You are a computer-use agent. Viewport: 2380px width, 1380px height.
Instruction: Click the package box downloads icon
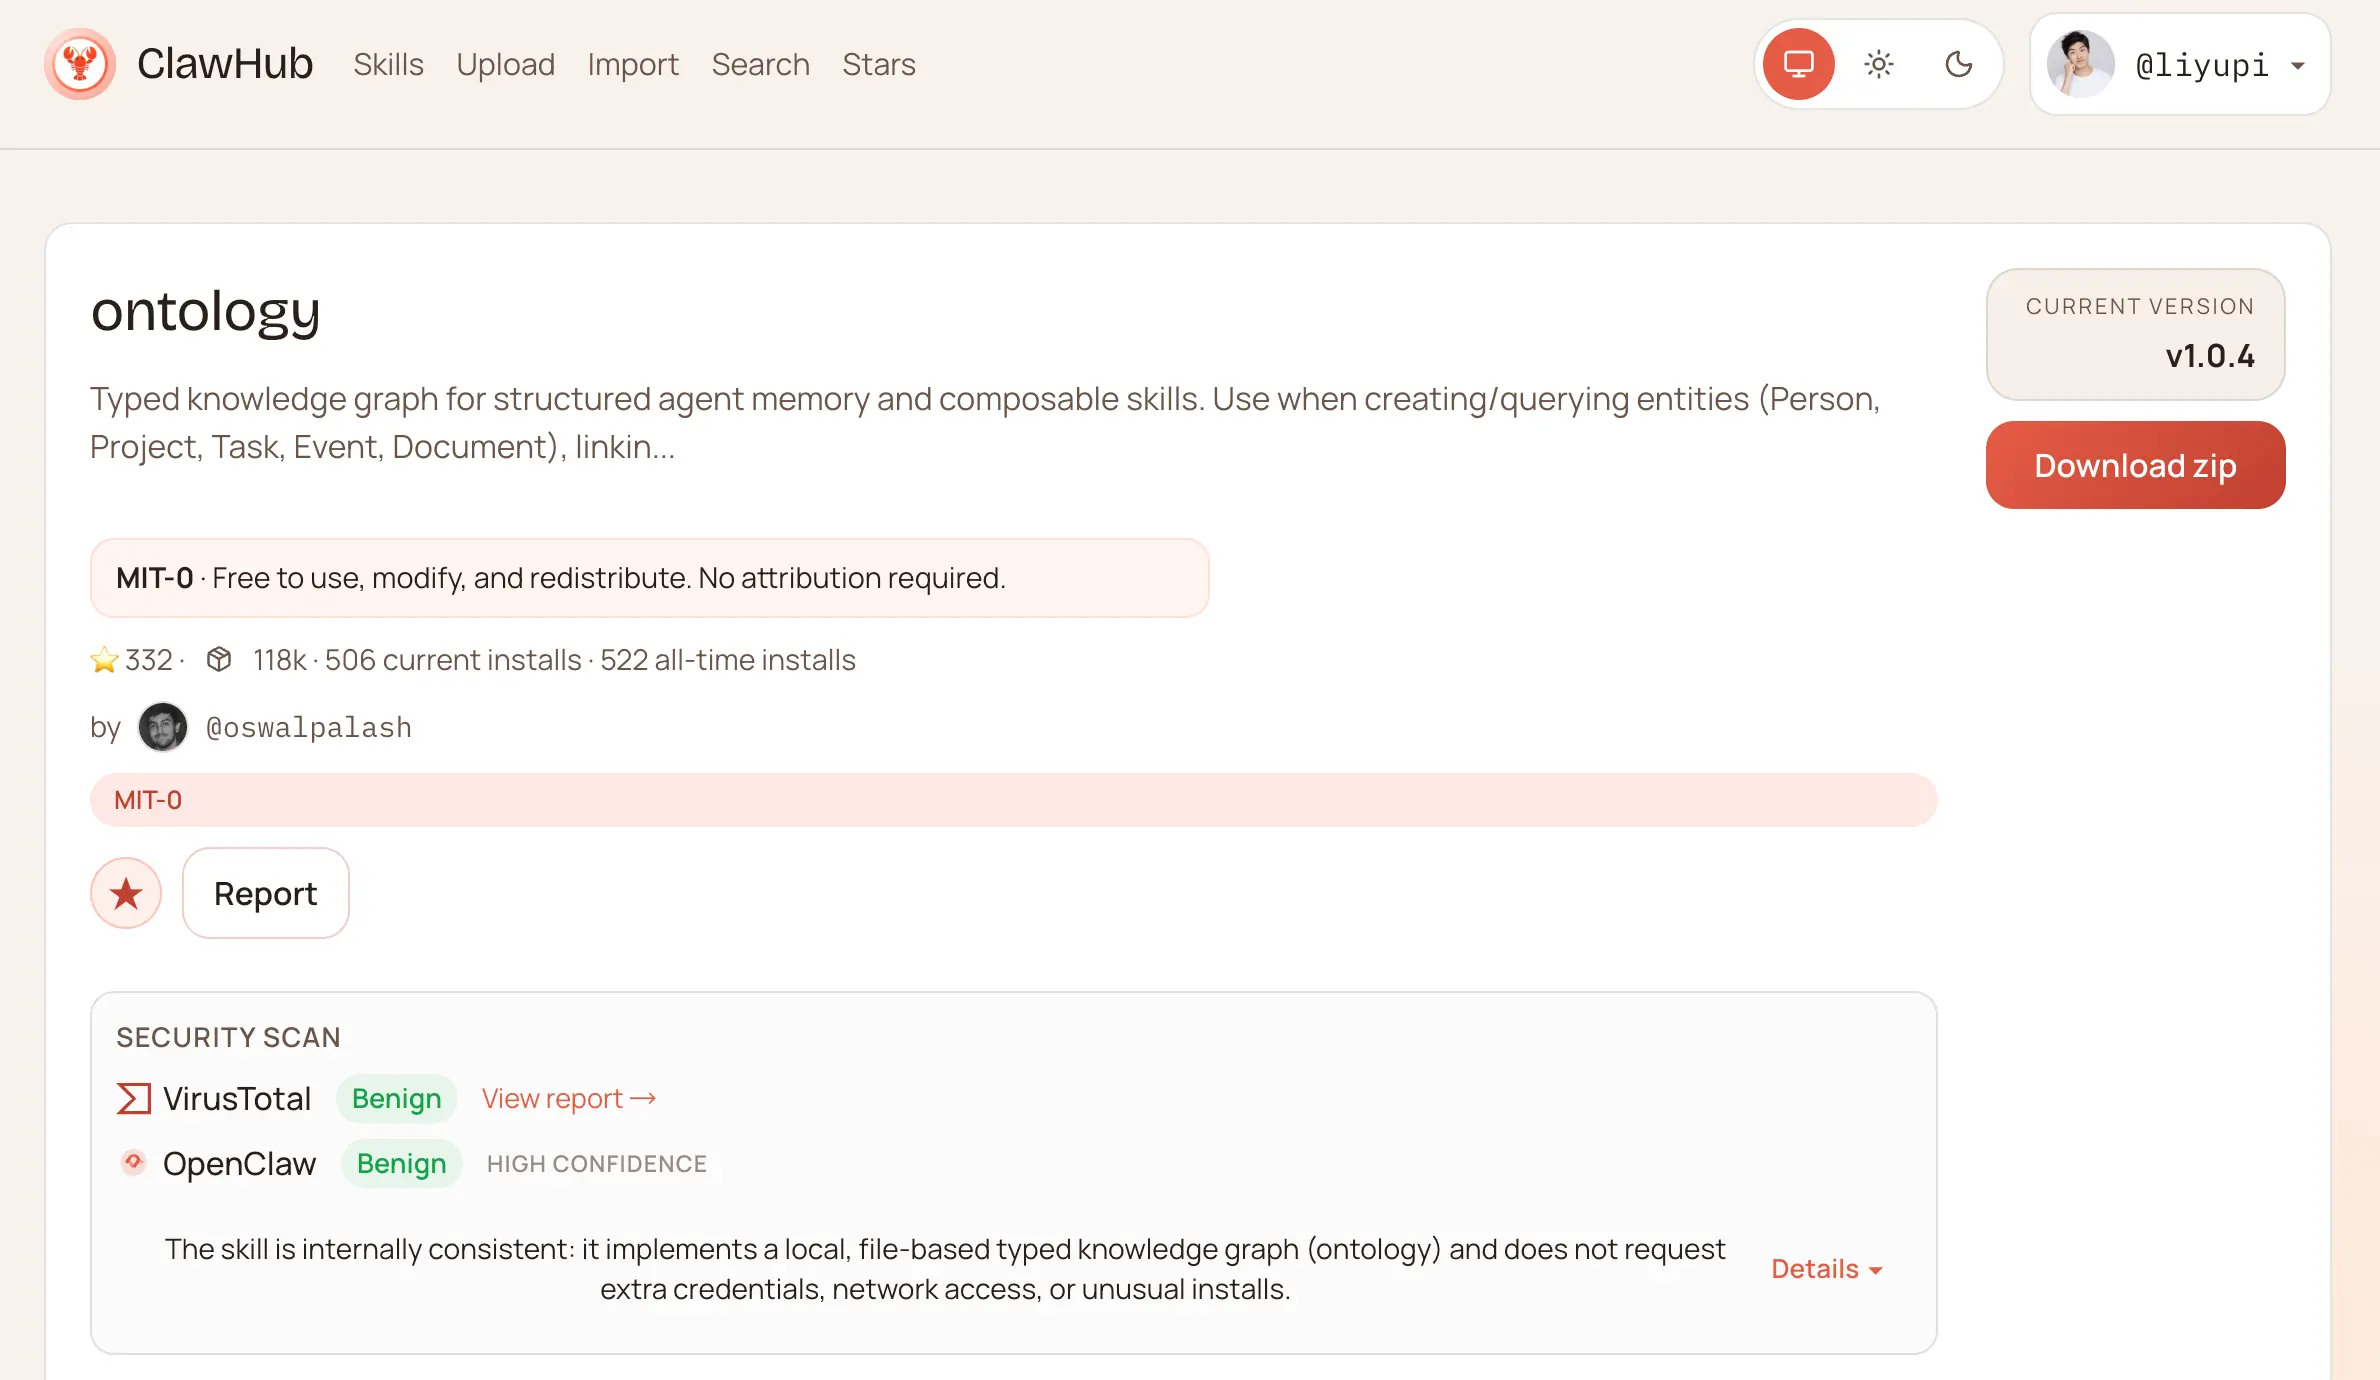tap(219, 659)
